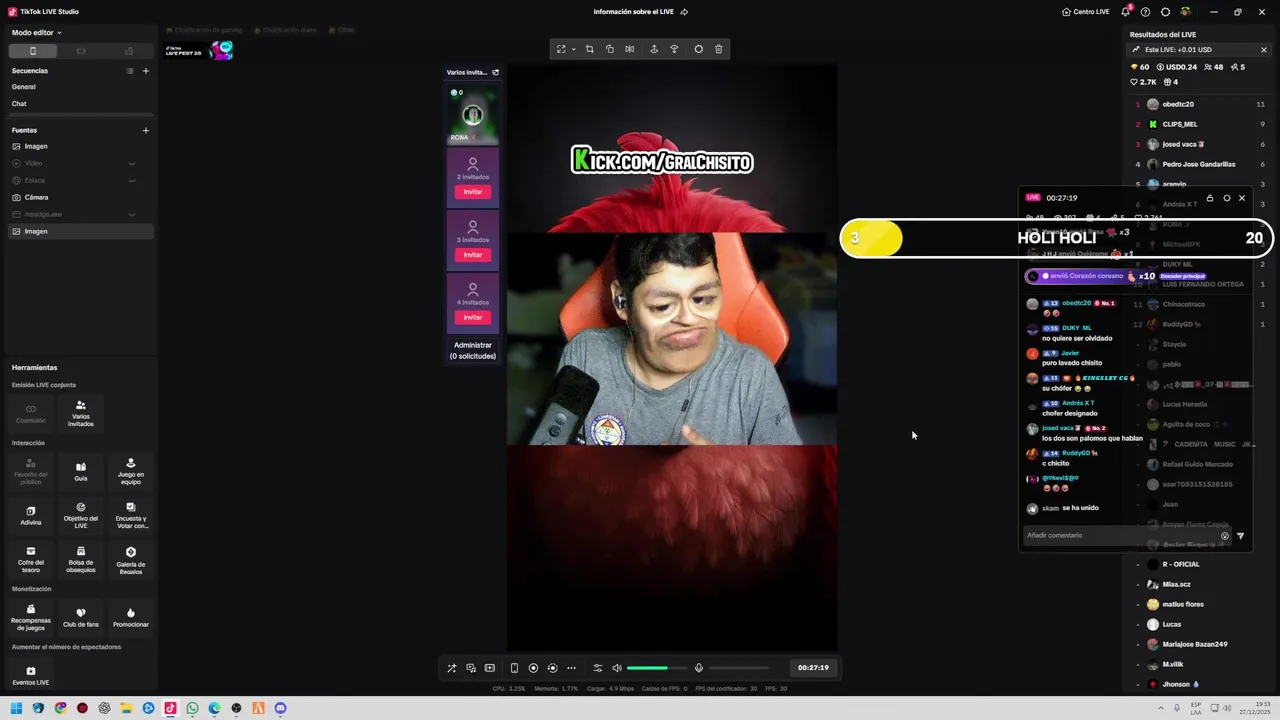1280x720 pixels.
Task: Click Promocionar tool
Action: point(131,617)
